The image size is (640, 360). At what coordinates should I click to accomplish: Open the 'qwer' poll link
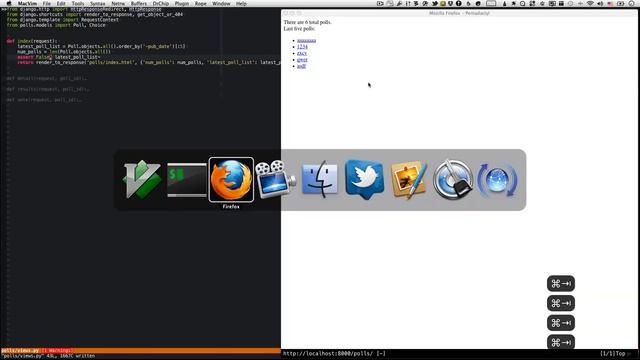(302, 60)
